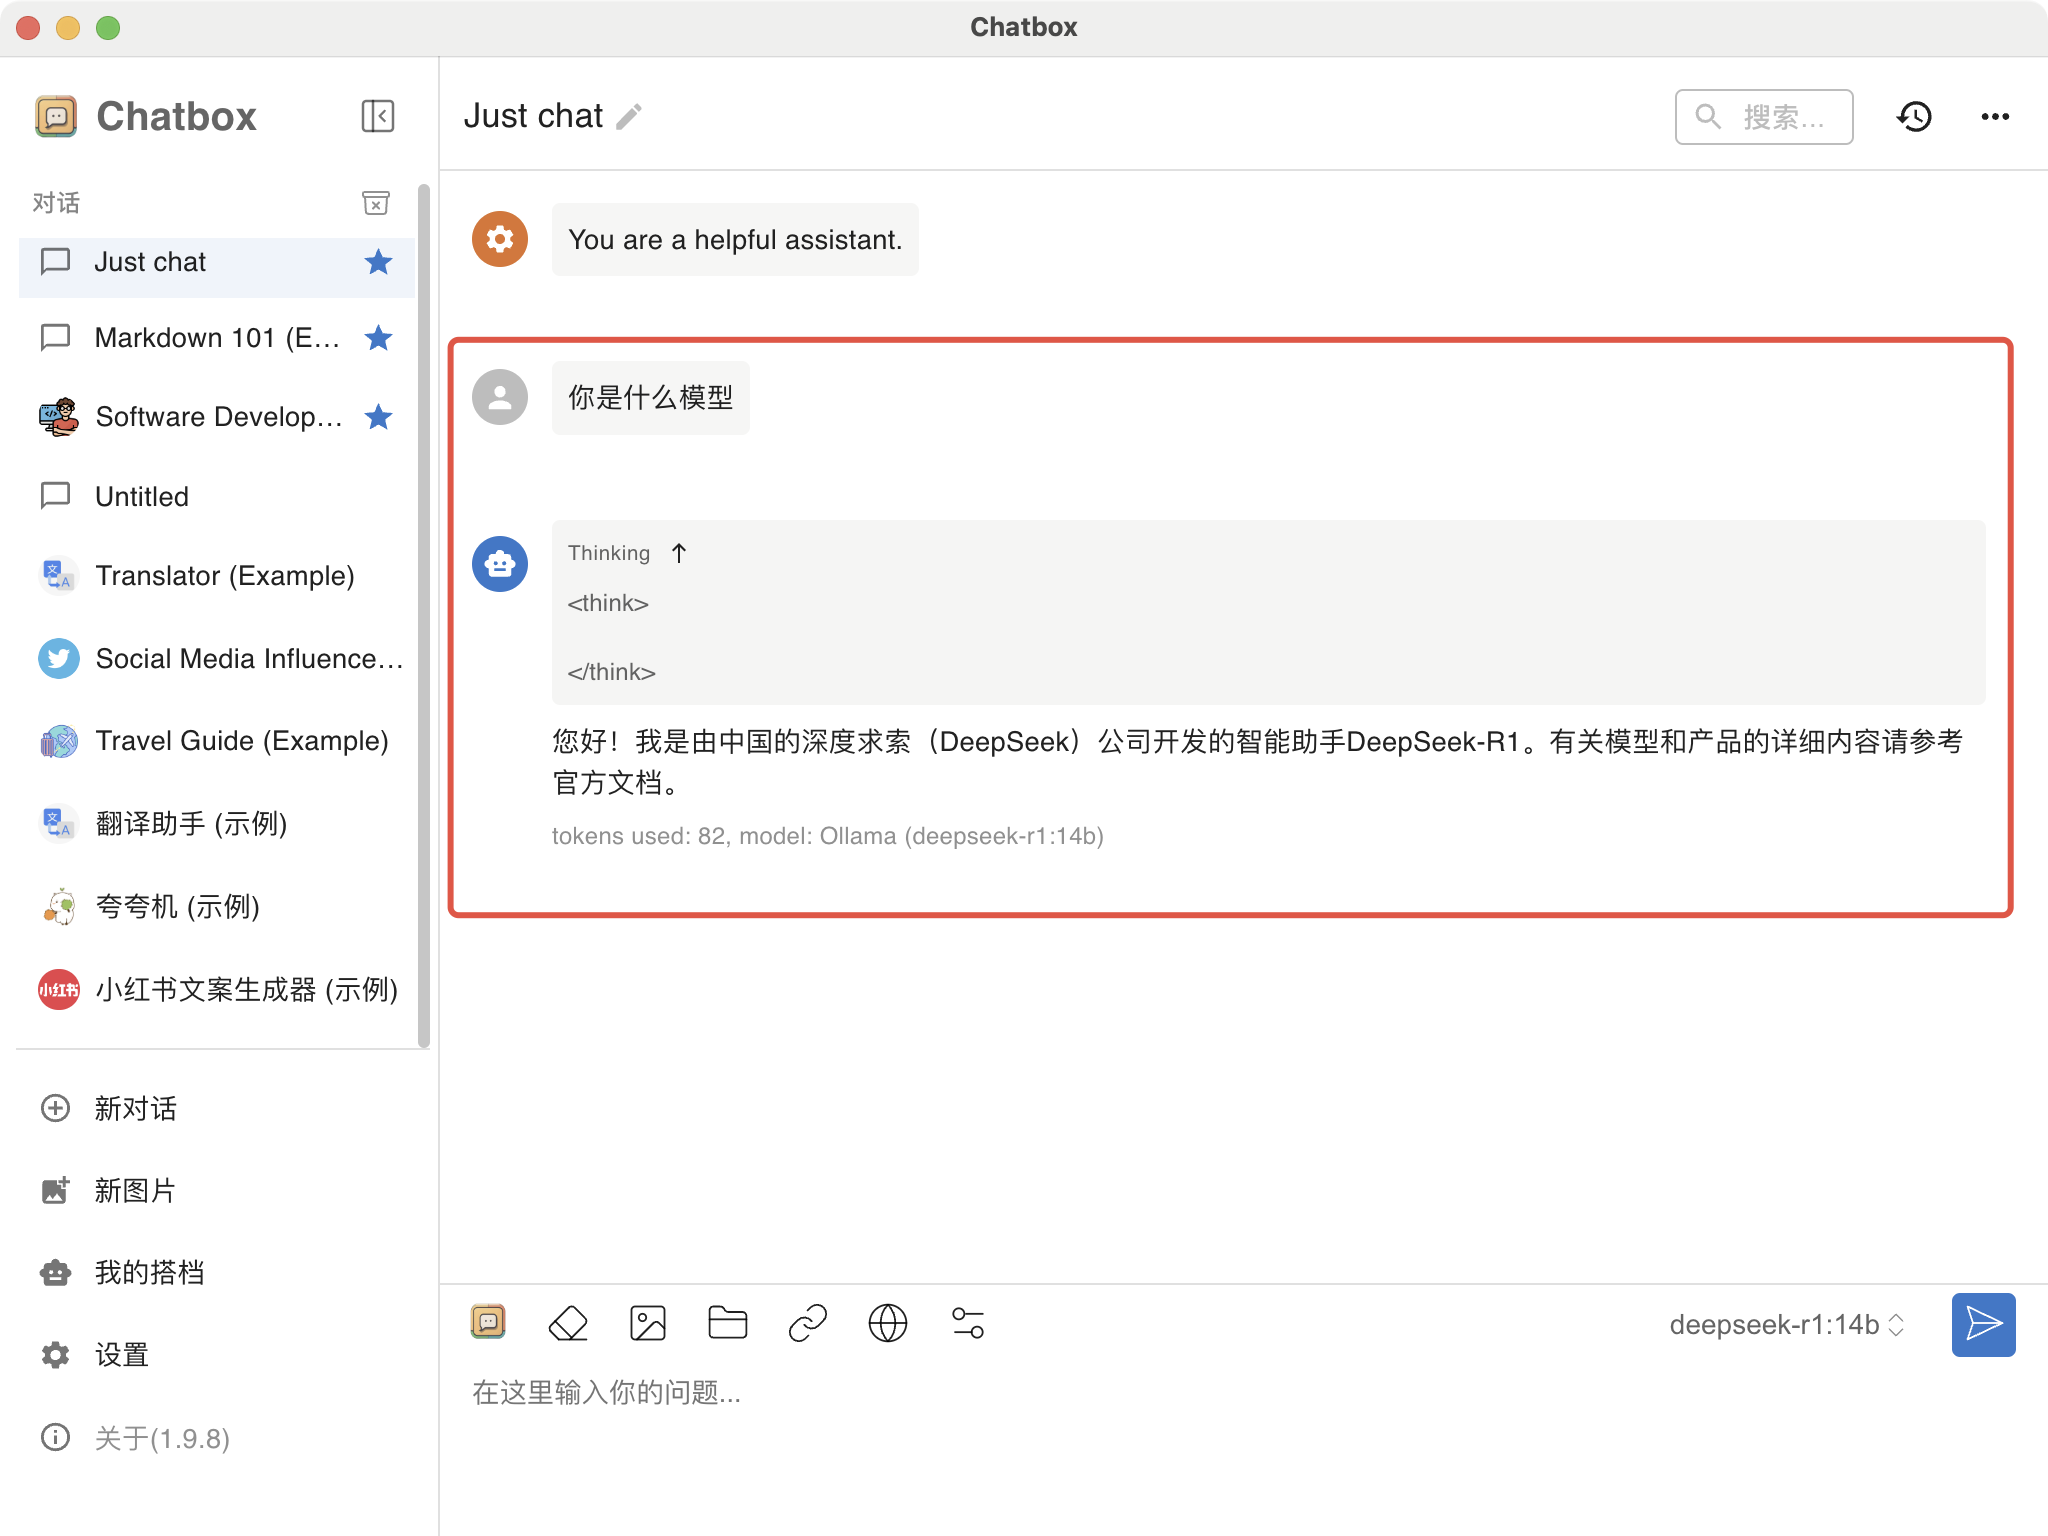The height and width of the screenshot is (1536, 2048).
Task: Select the Untitled conversation
Action: 217,496
